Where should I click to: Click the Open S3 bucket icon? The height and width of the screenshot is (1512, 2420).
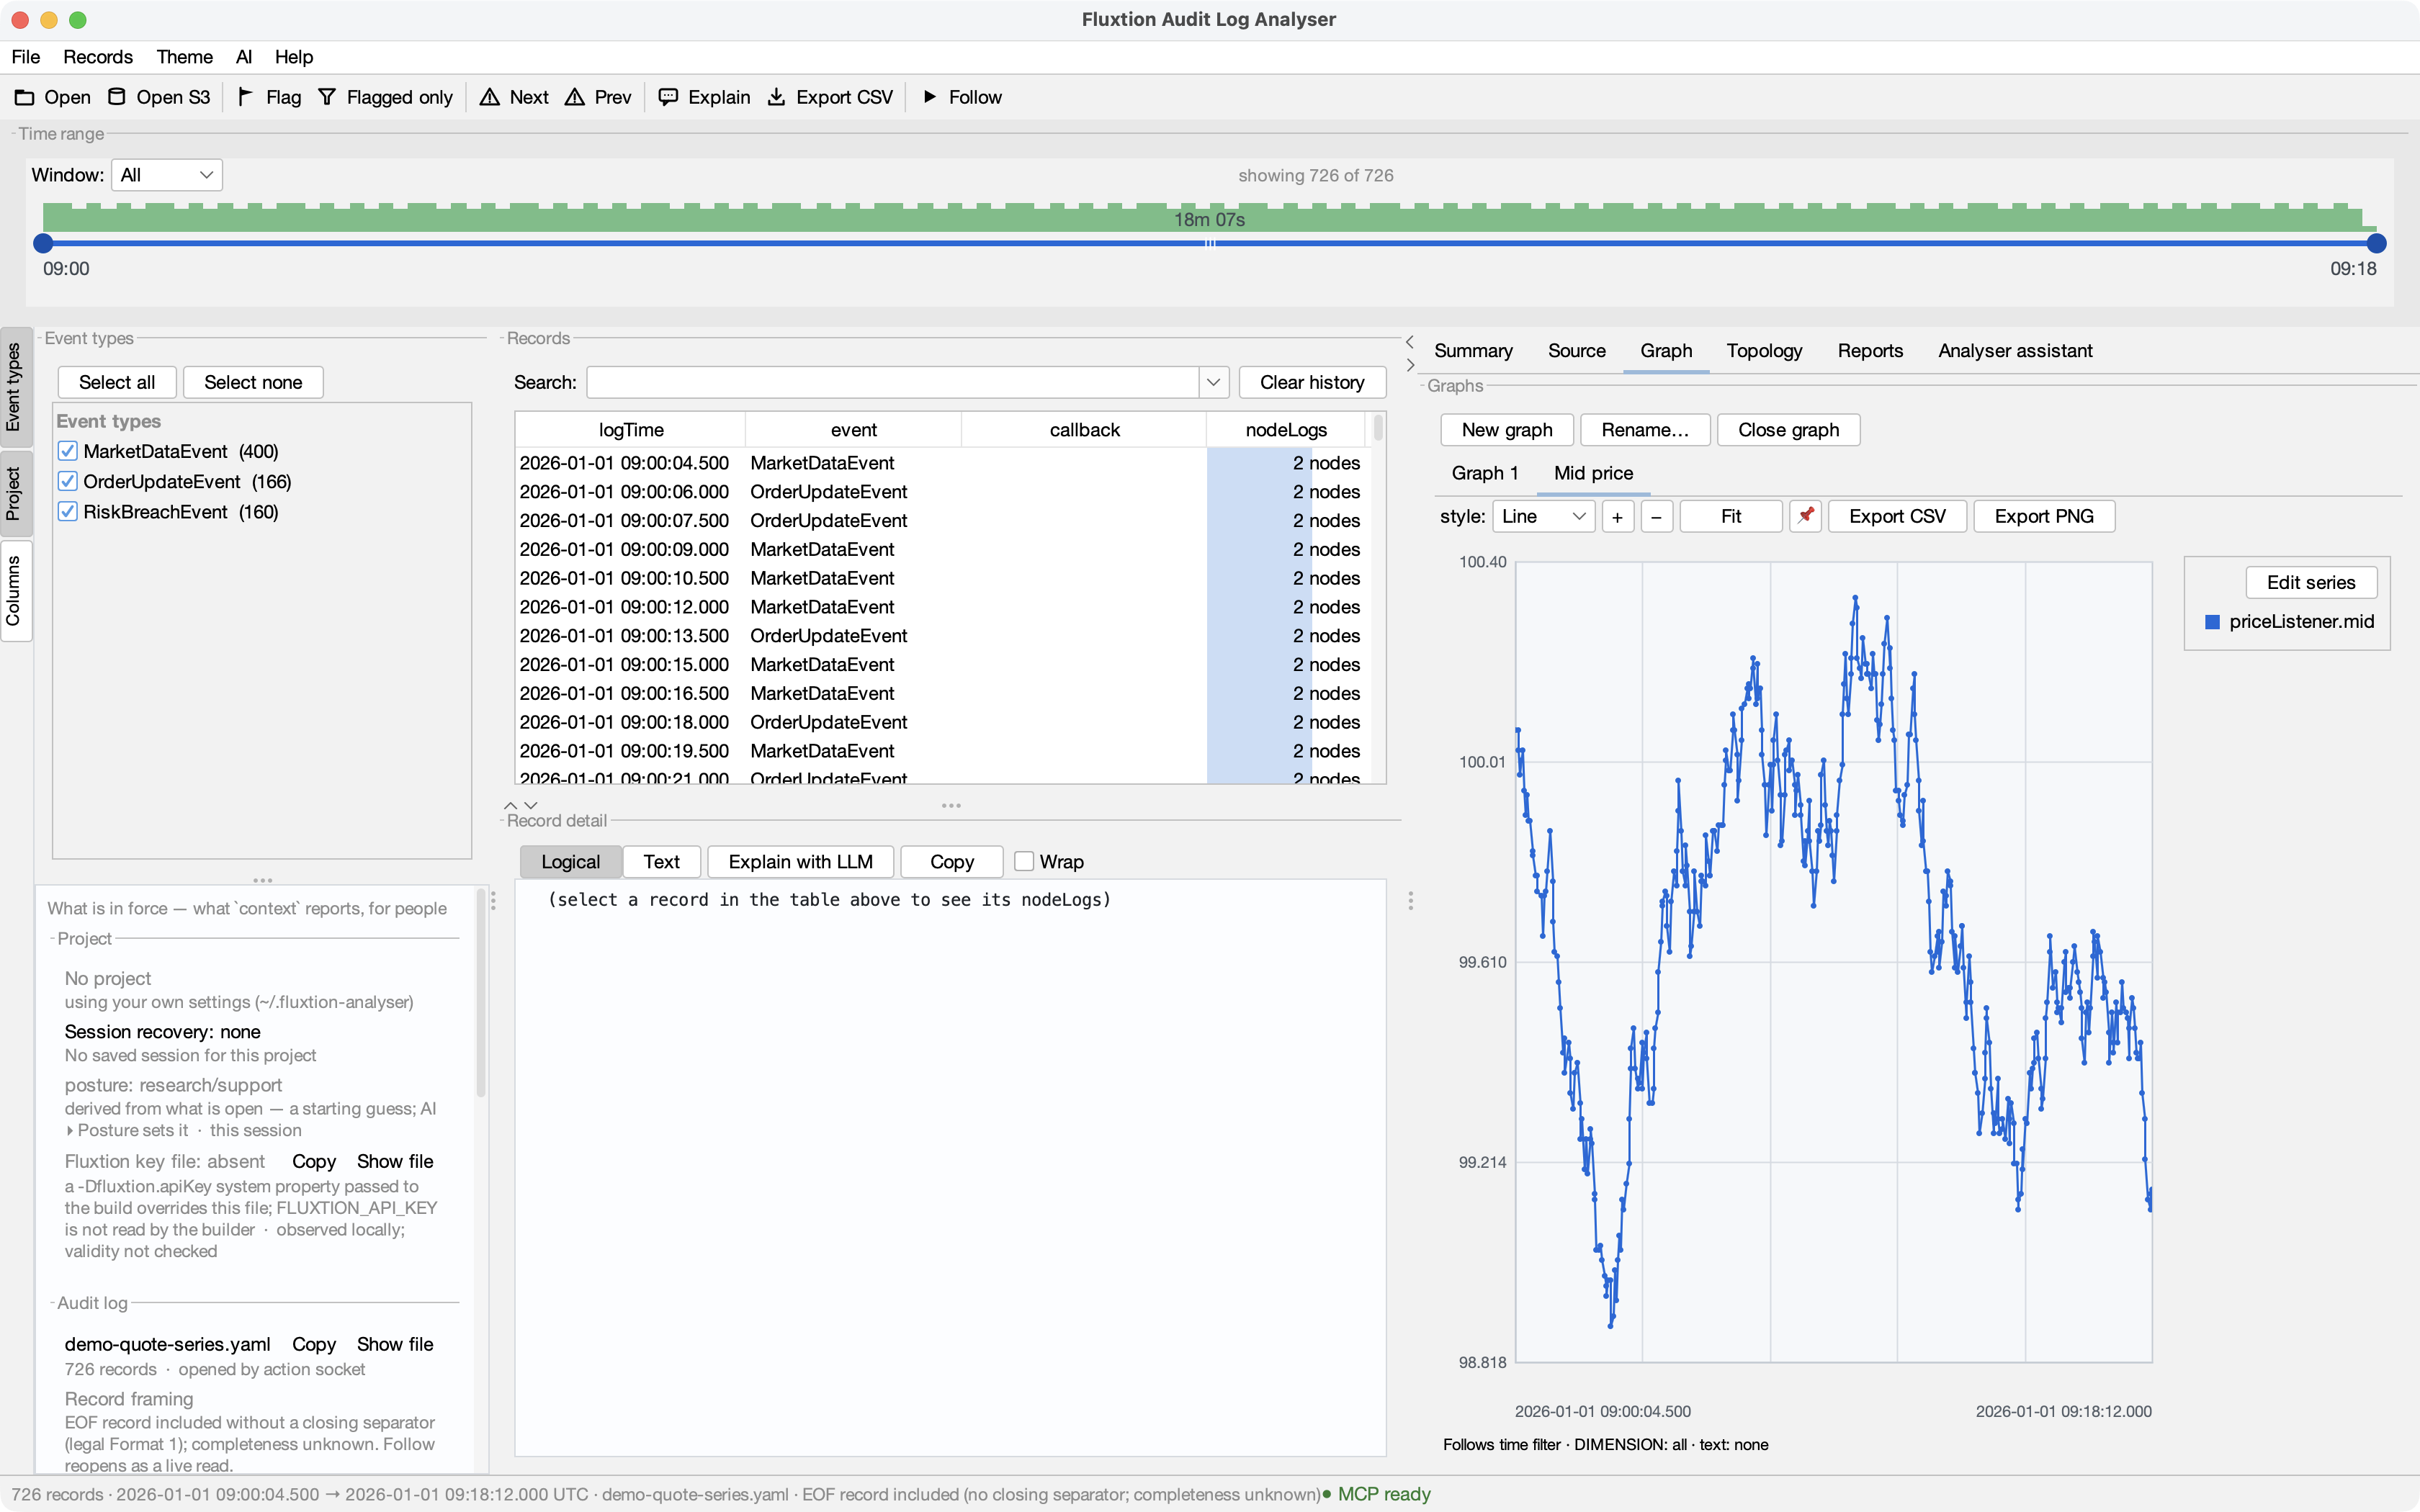[x=117, y=97]
